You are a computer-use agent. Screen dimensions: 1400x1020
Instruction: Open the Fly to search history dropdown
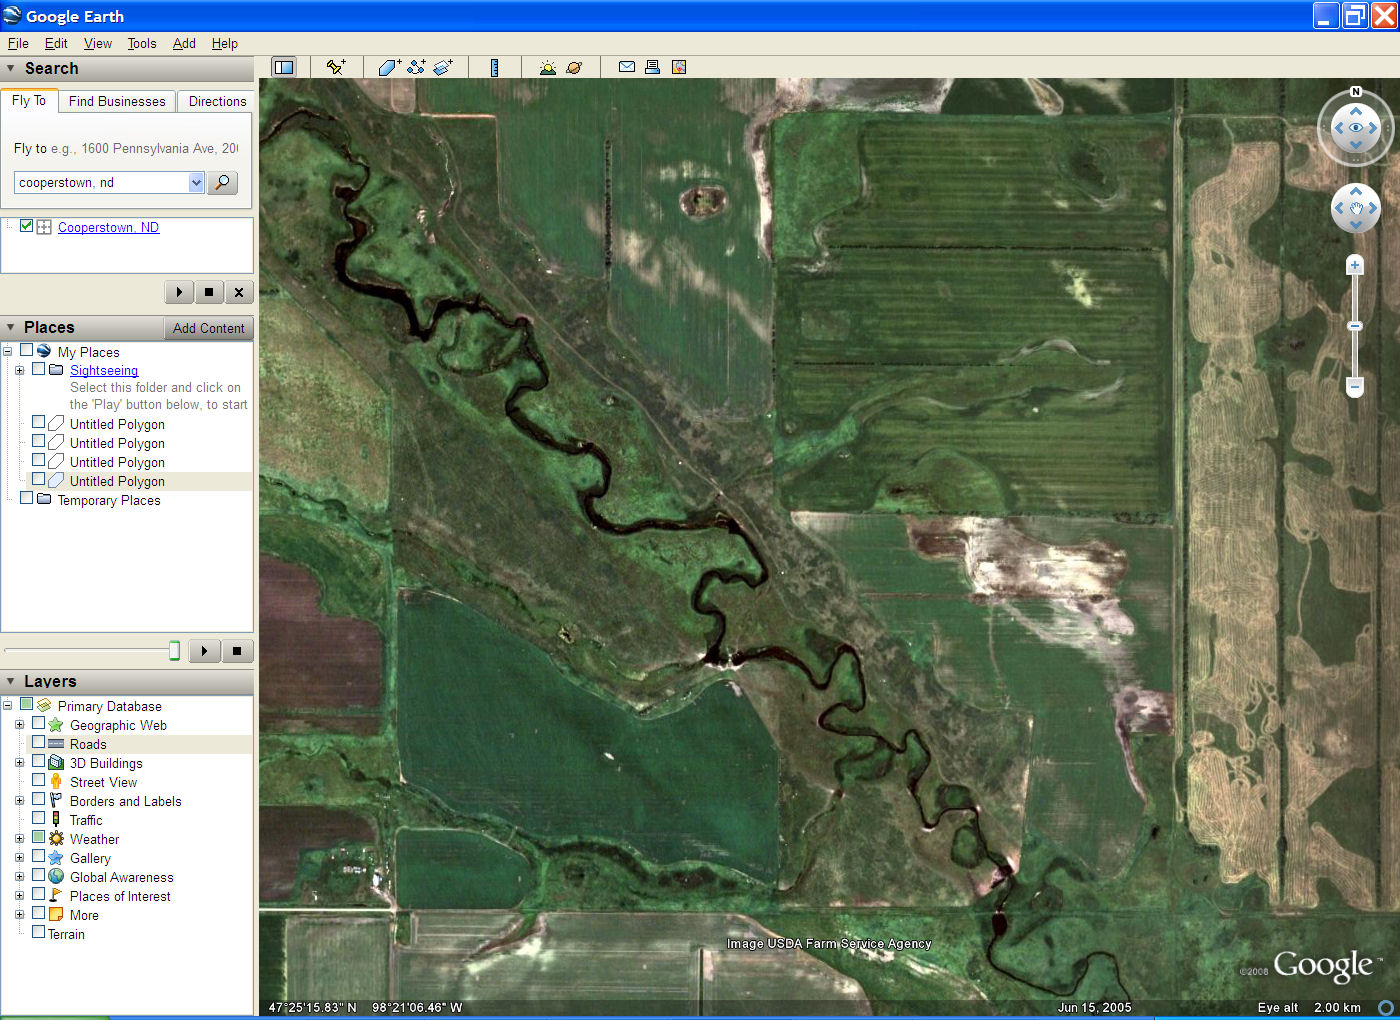196,182
